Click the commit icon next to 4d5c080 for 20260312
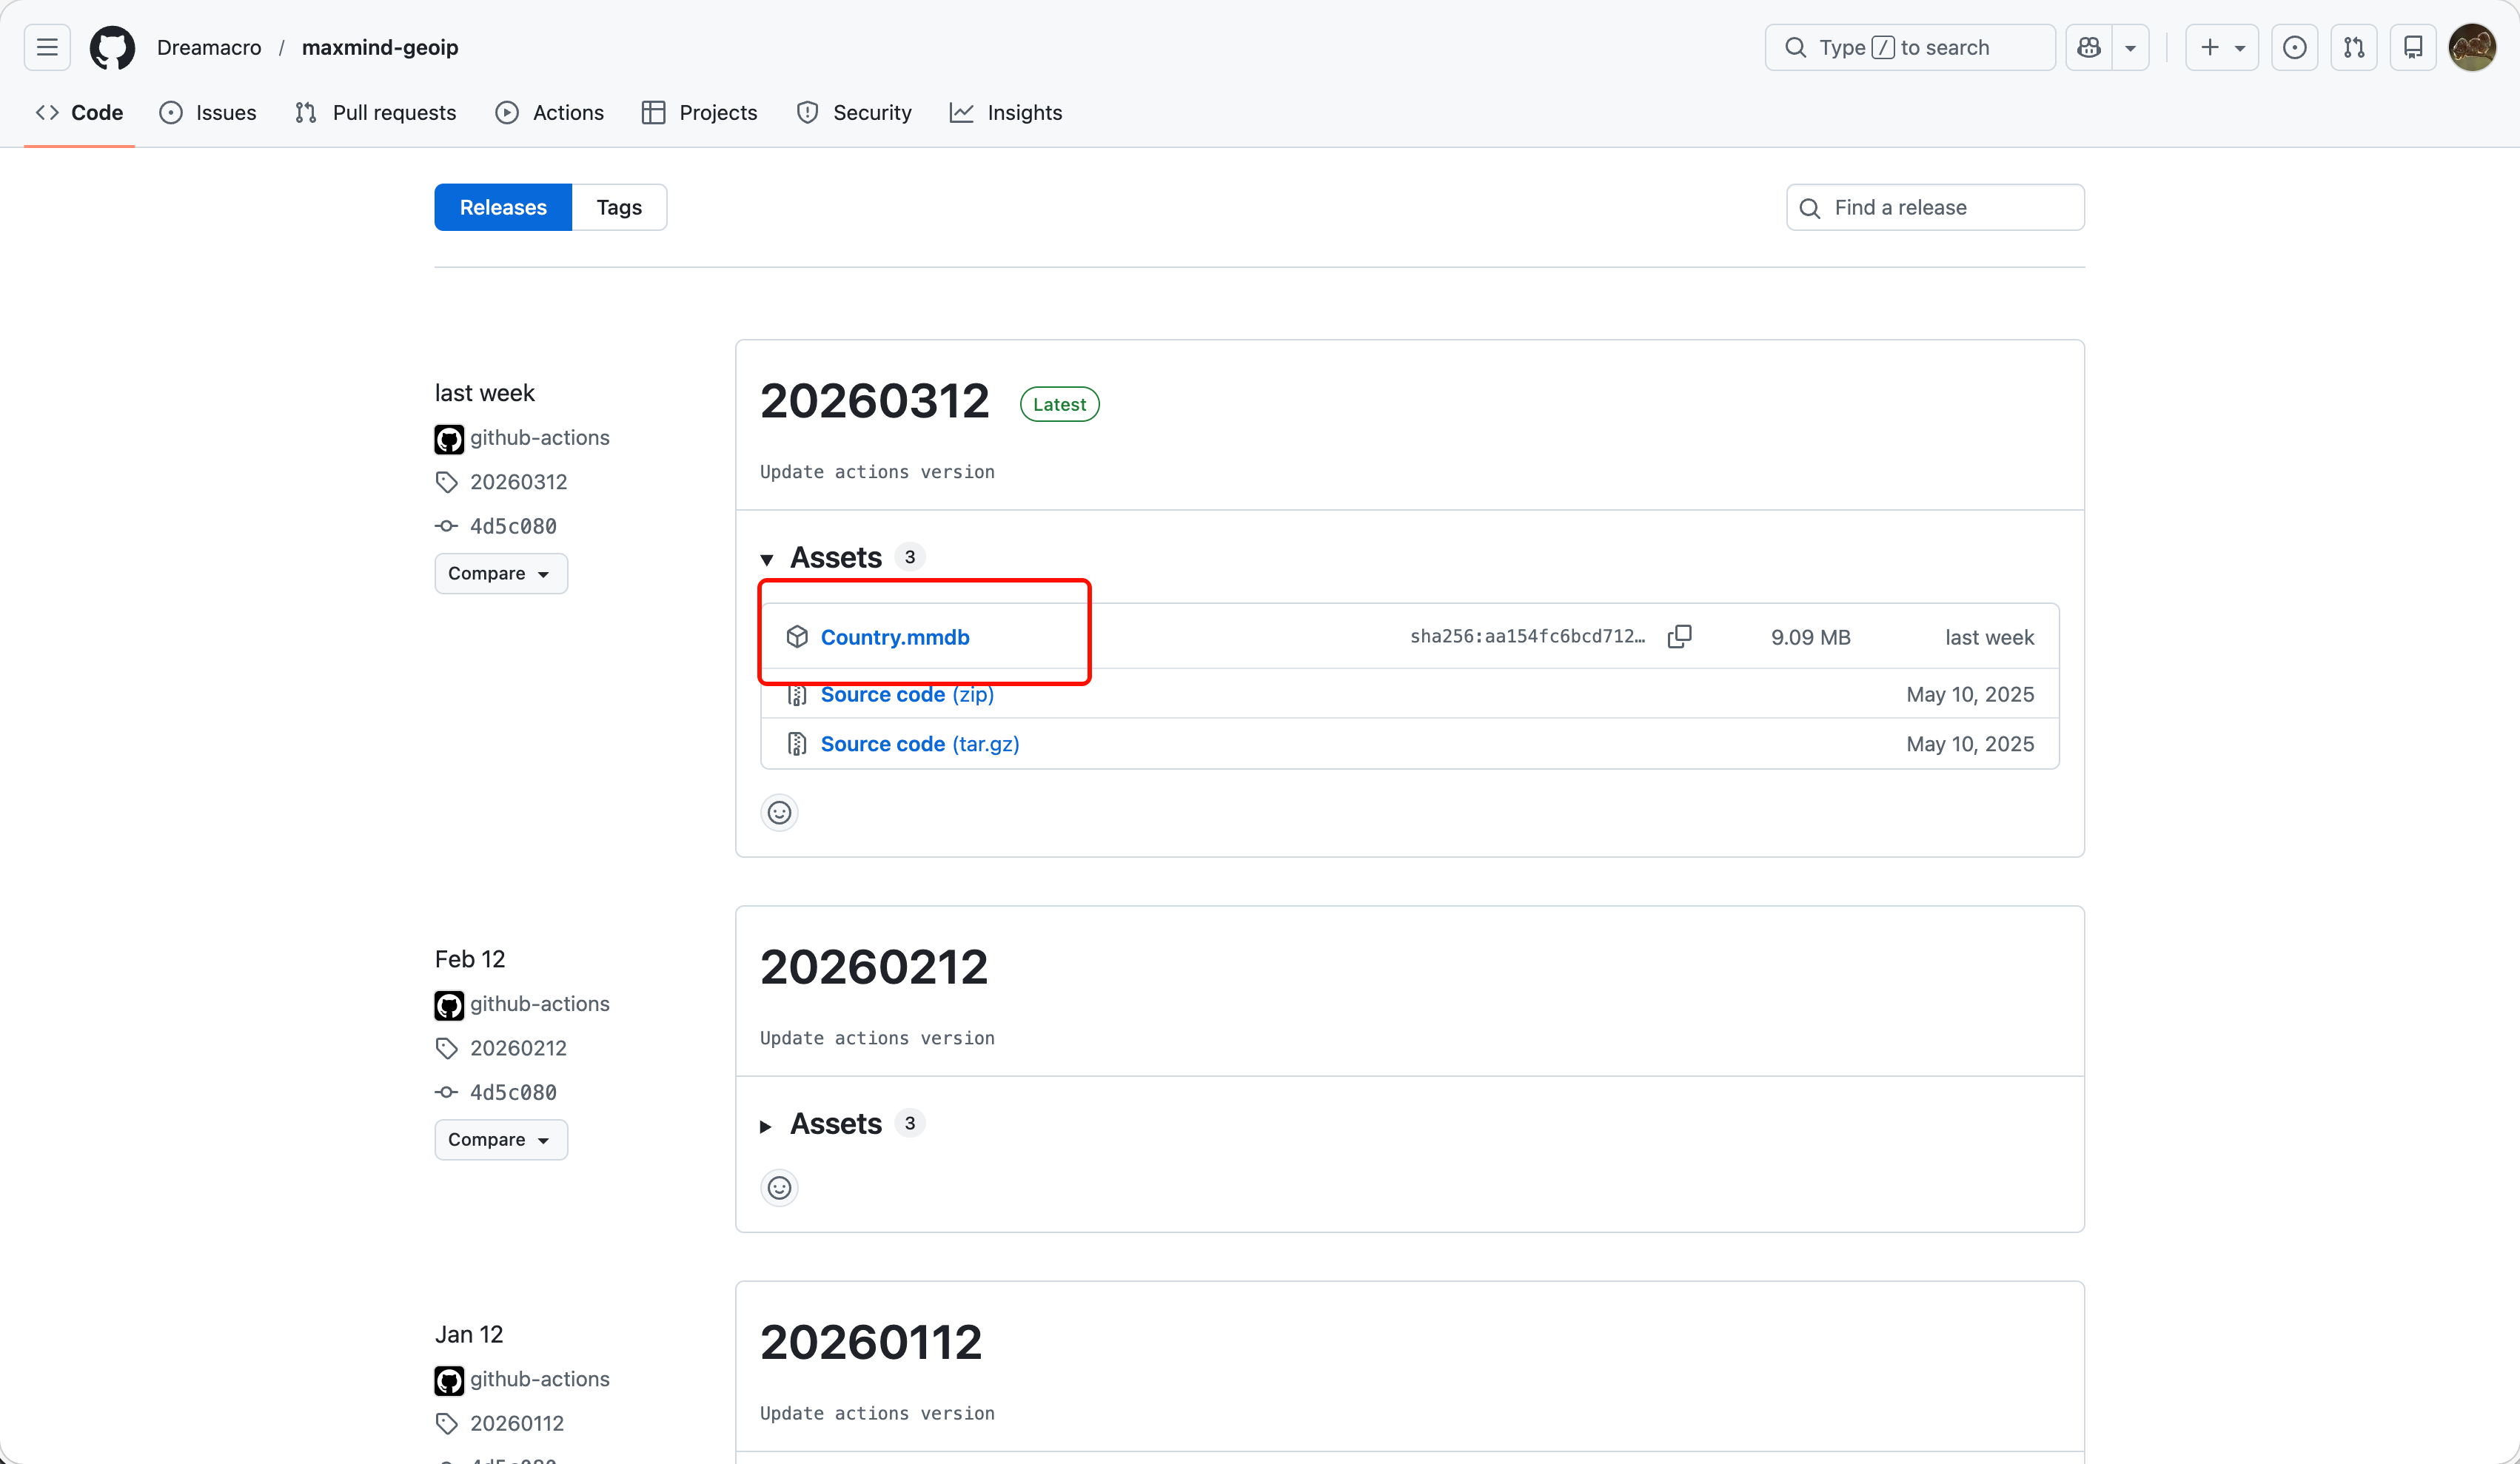The image size is (2520, 1464). pos(446,526)
